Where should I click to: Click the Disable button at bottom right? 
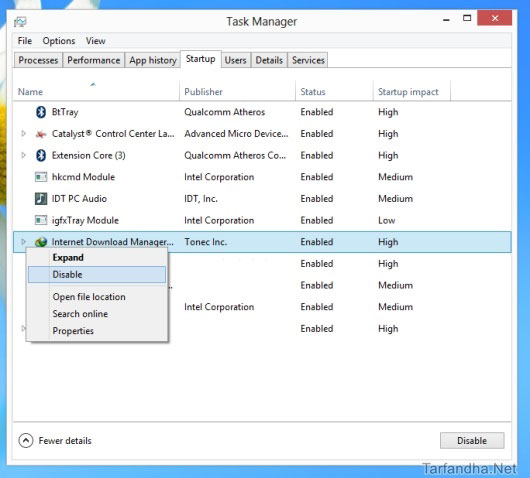pos(472,440)
